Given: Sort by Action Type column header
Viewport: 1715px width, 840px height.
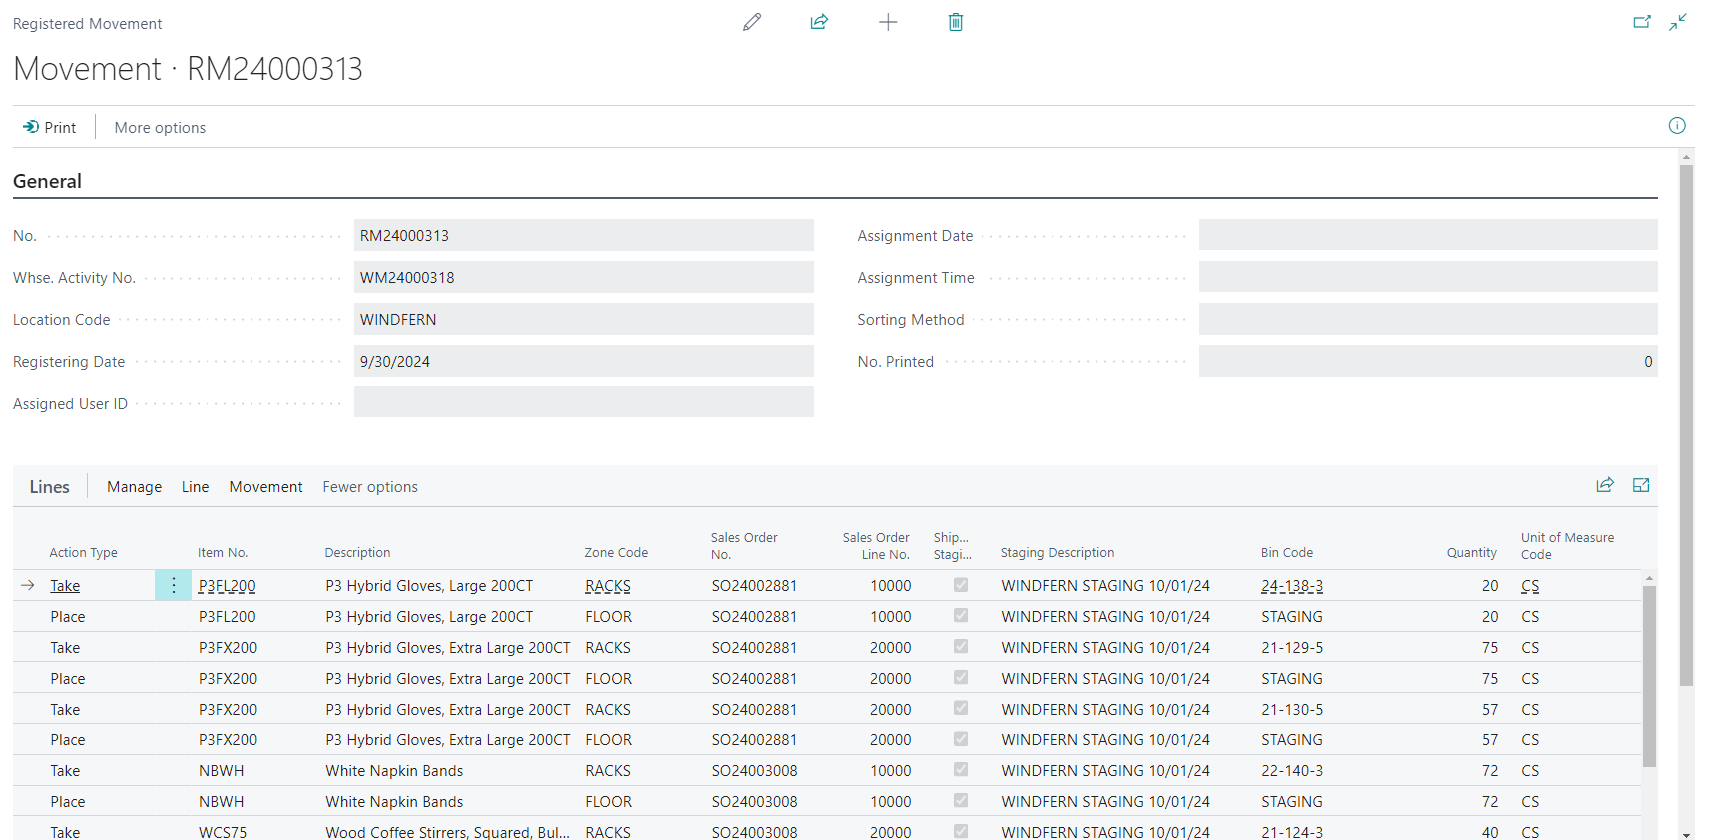Looking at the screenshot, I should pos(83,552).
